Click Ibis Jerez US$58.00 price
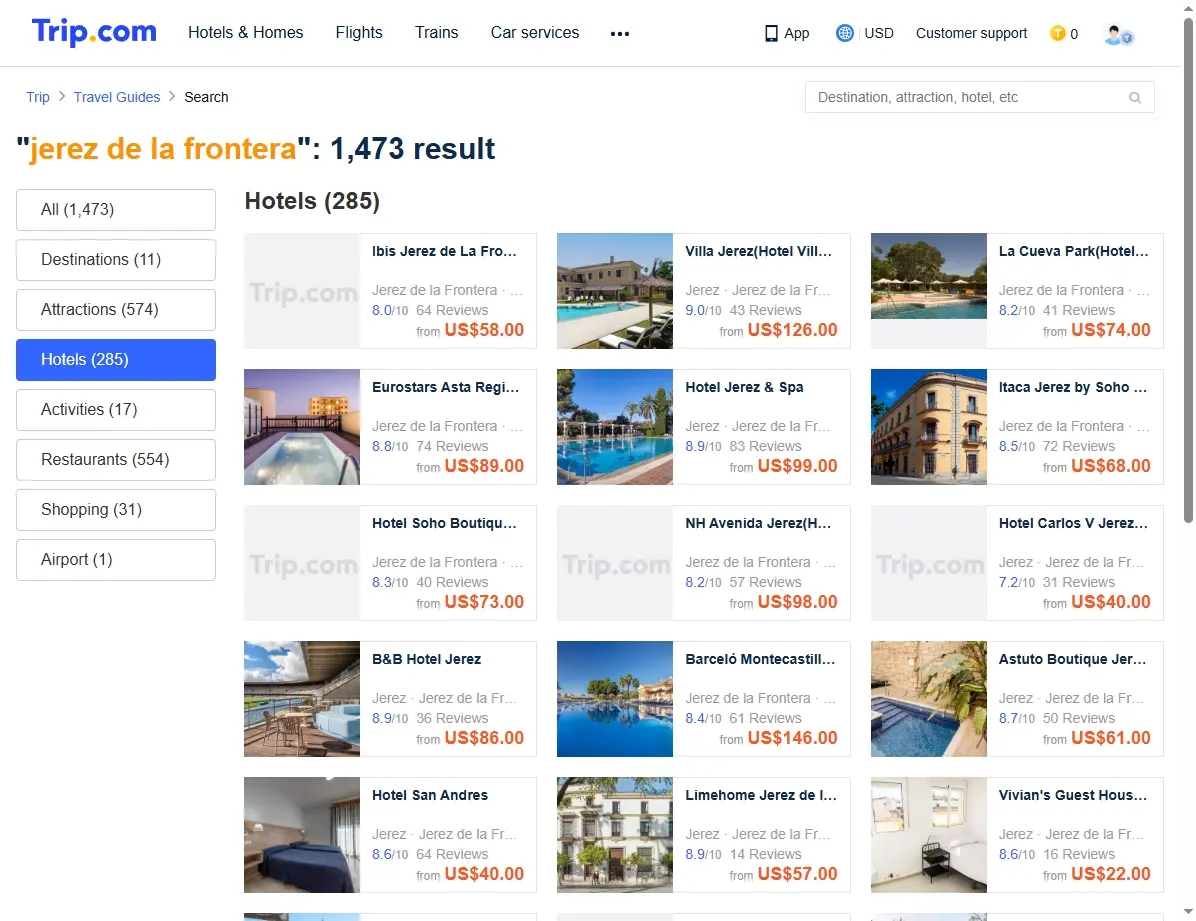The width and height of the screenshot is (1196, 921). [484, 330]
